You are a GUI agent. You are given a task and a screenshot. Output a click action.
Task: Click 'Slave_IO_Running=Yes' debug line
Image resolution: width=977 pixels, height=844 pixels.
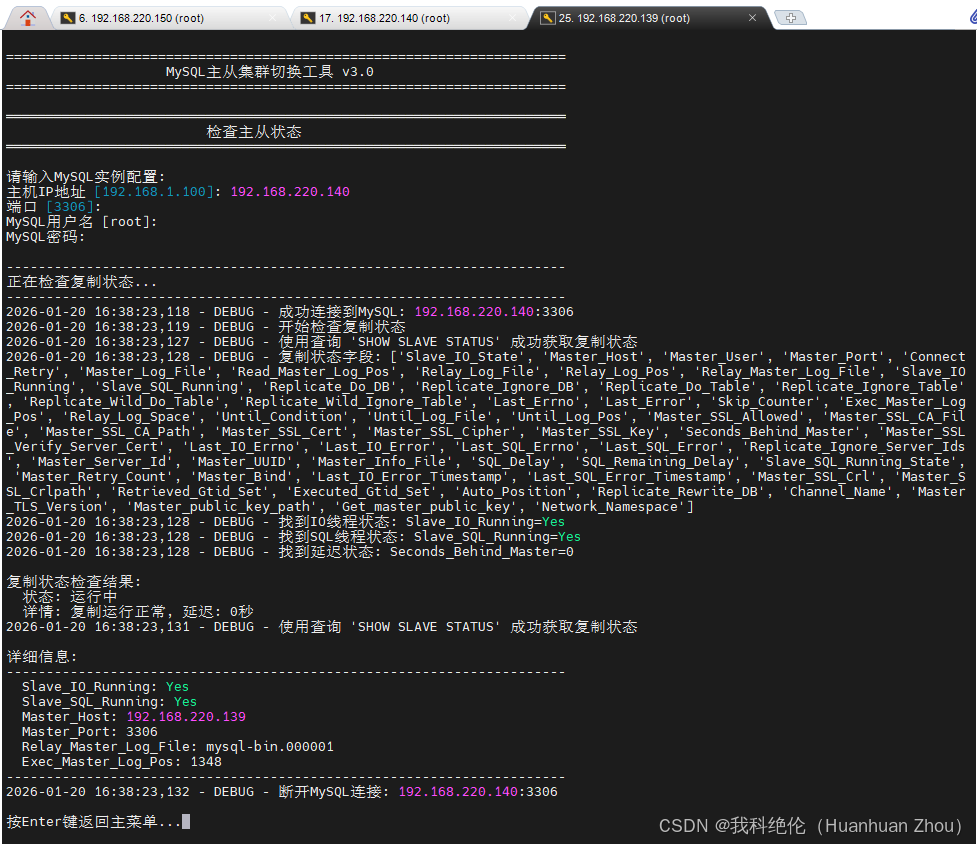pos(285,522)
